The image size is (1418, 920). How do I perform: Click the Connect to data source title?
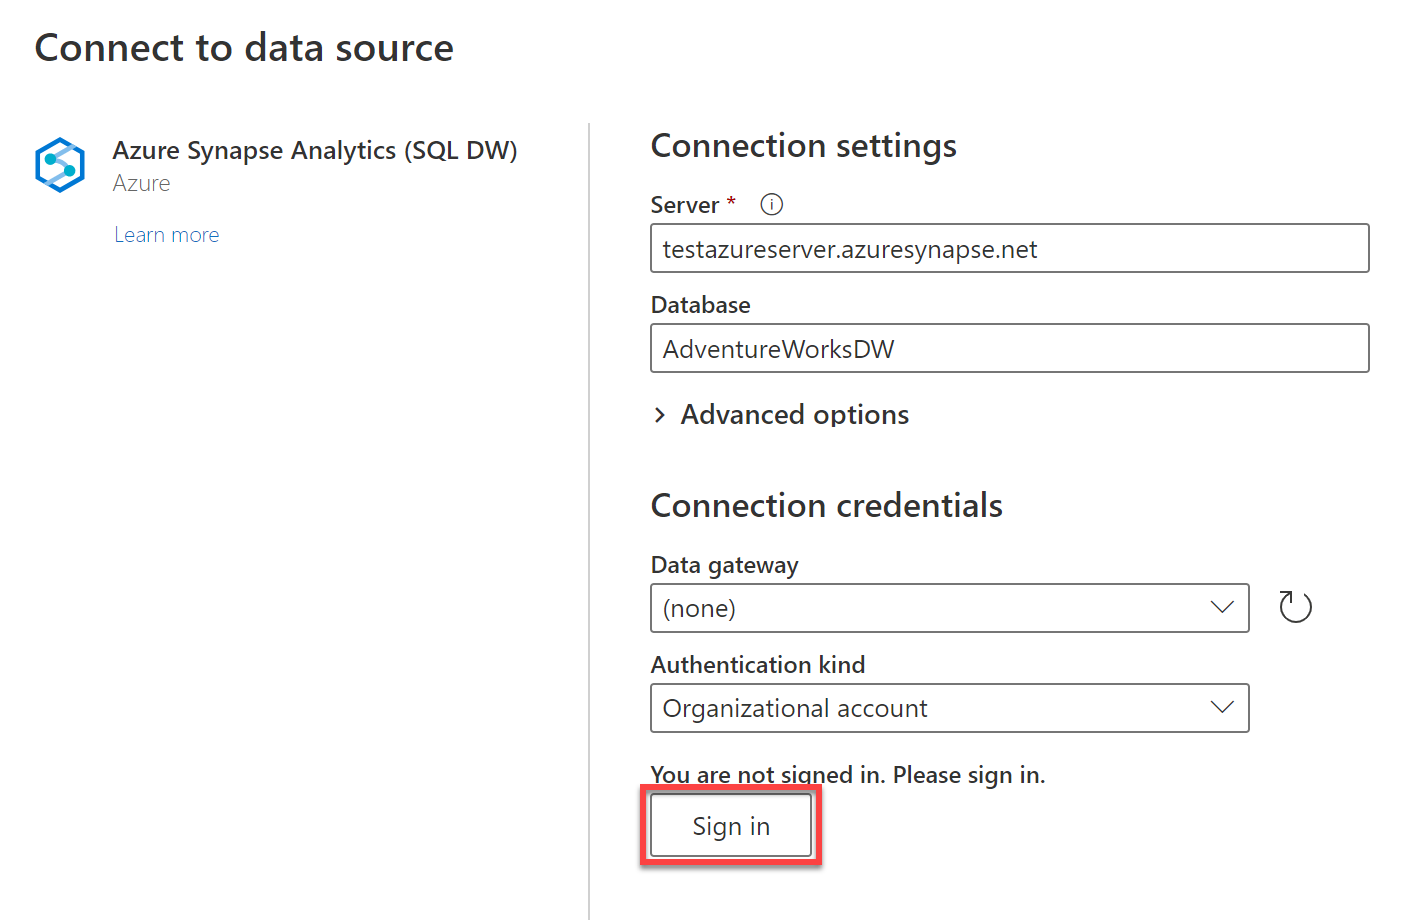pyautogui.click(x=244, y=48)
